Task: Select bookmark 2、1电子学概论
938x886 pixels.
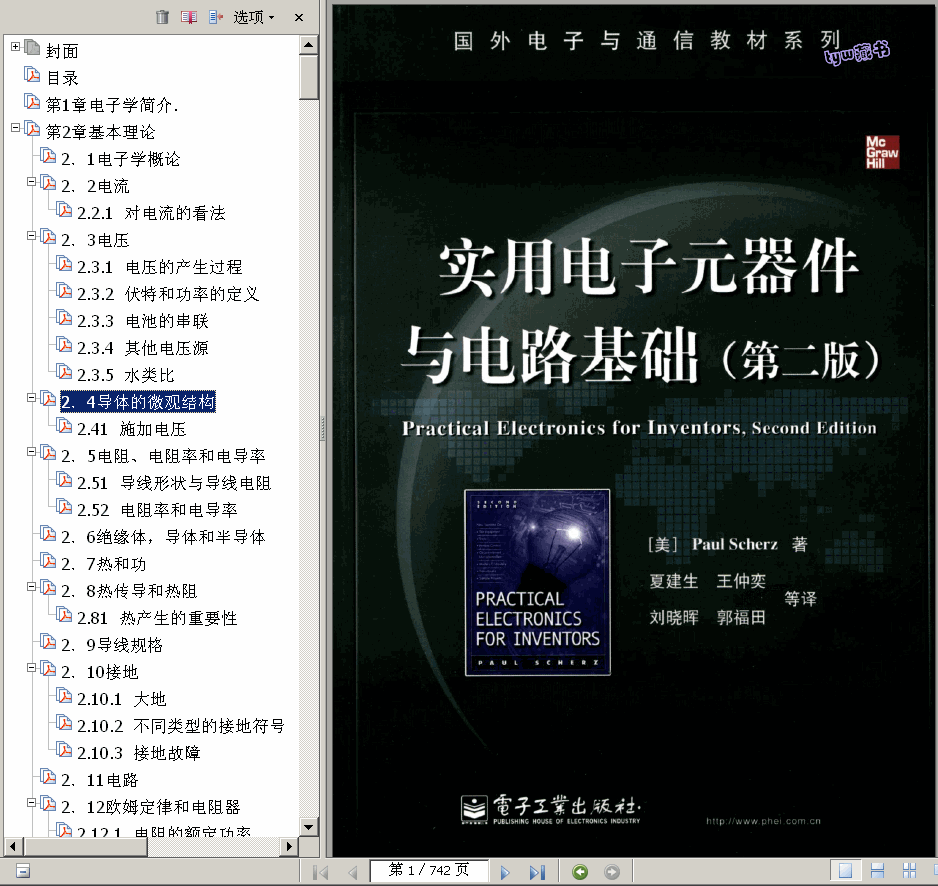Action: [120, 159]
